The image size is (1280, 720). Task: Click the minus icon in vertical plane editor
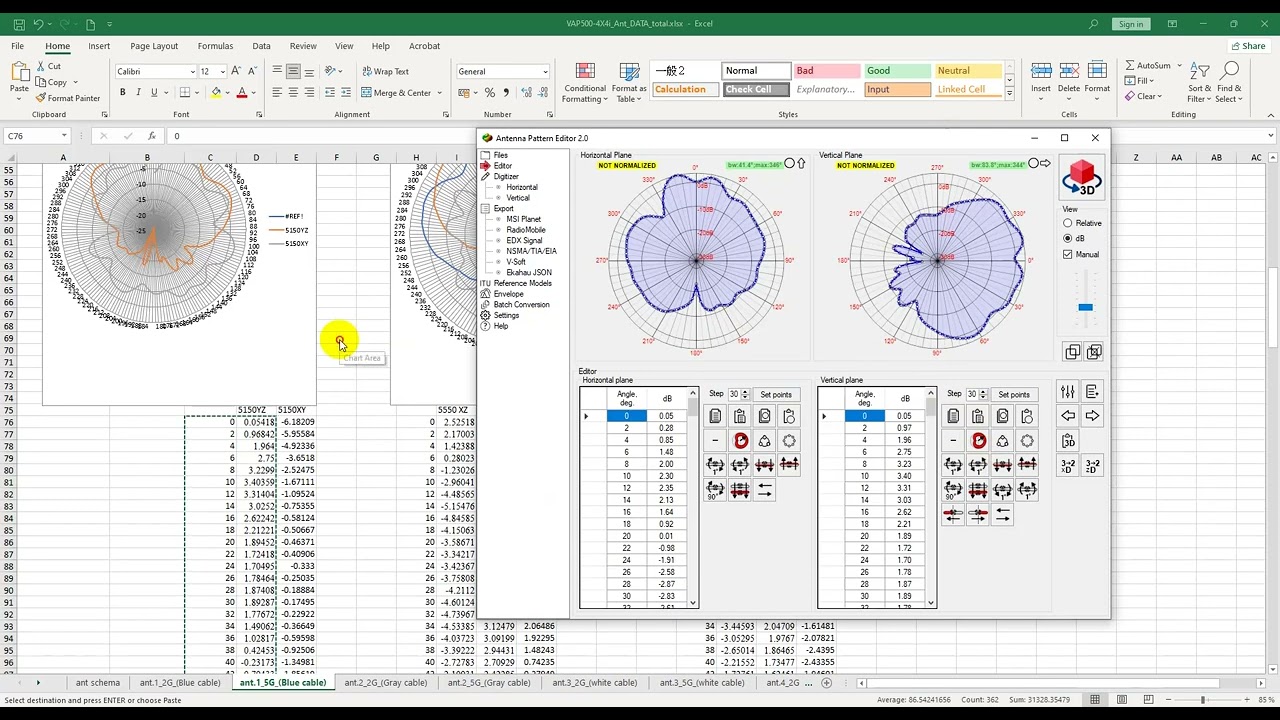(x=953, y=440)
